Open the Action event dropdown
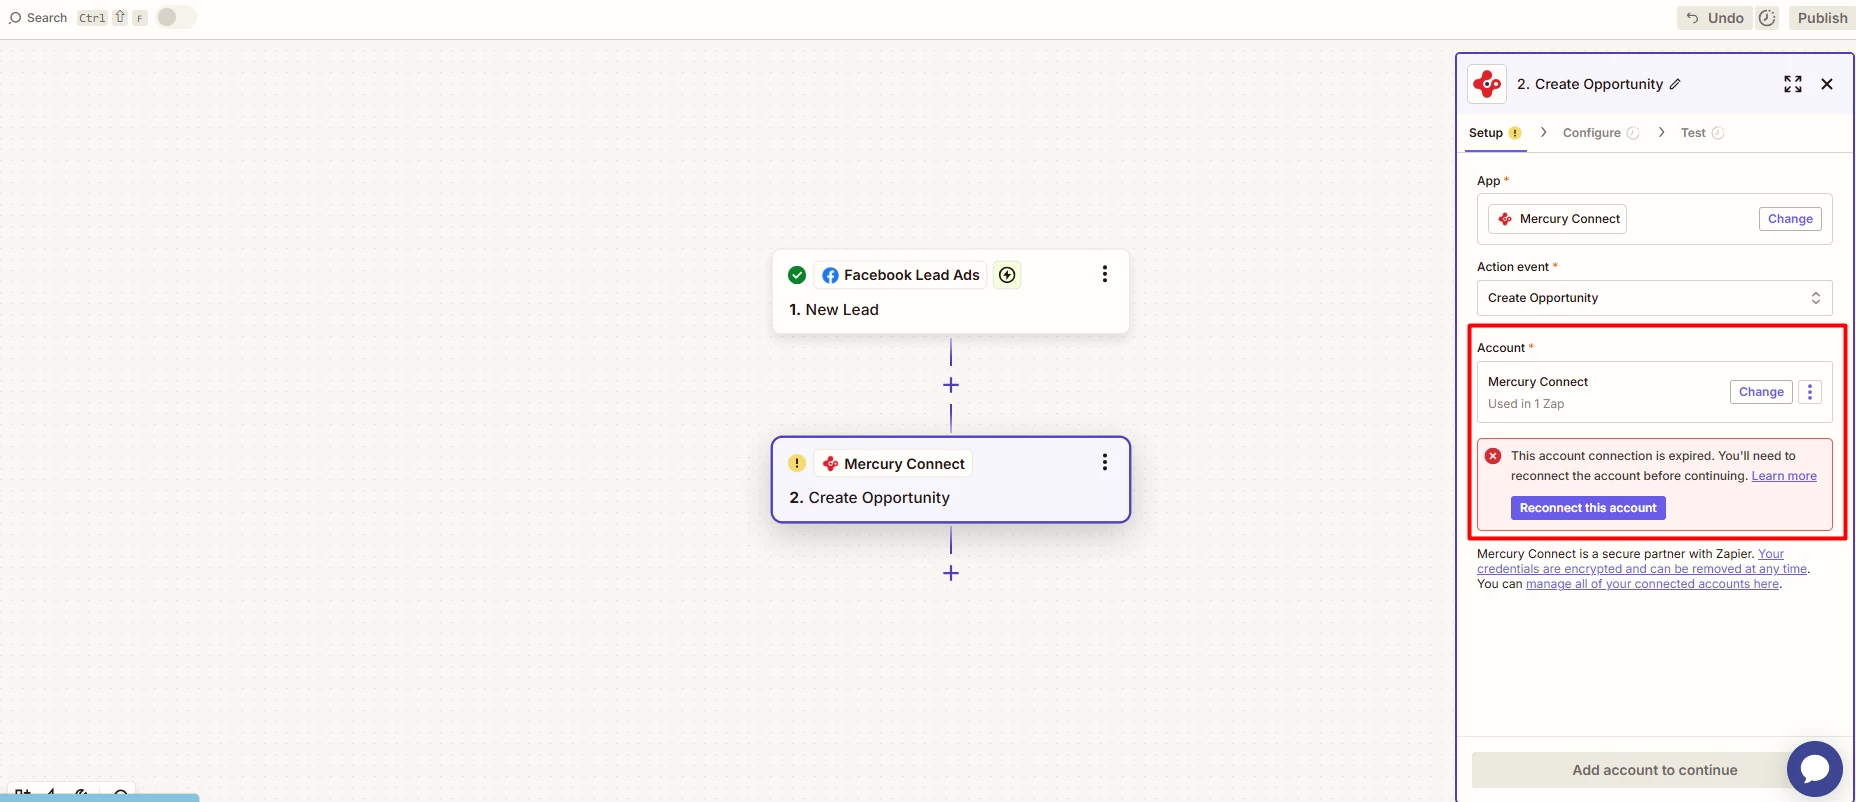1856x802 pixels. [x=1654, y=298]
